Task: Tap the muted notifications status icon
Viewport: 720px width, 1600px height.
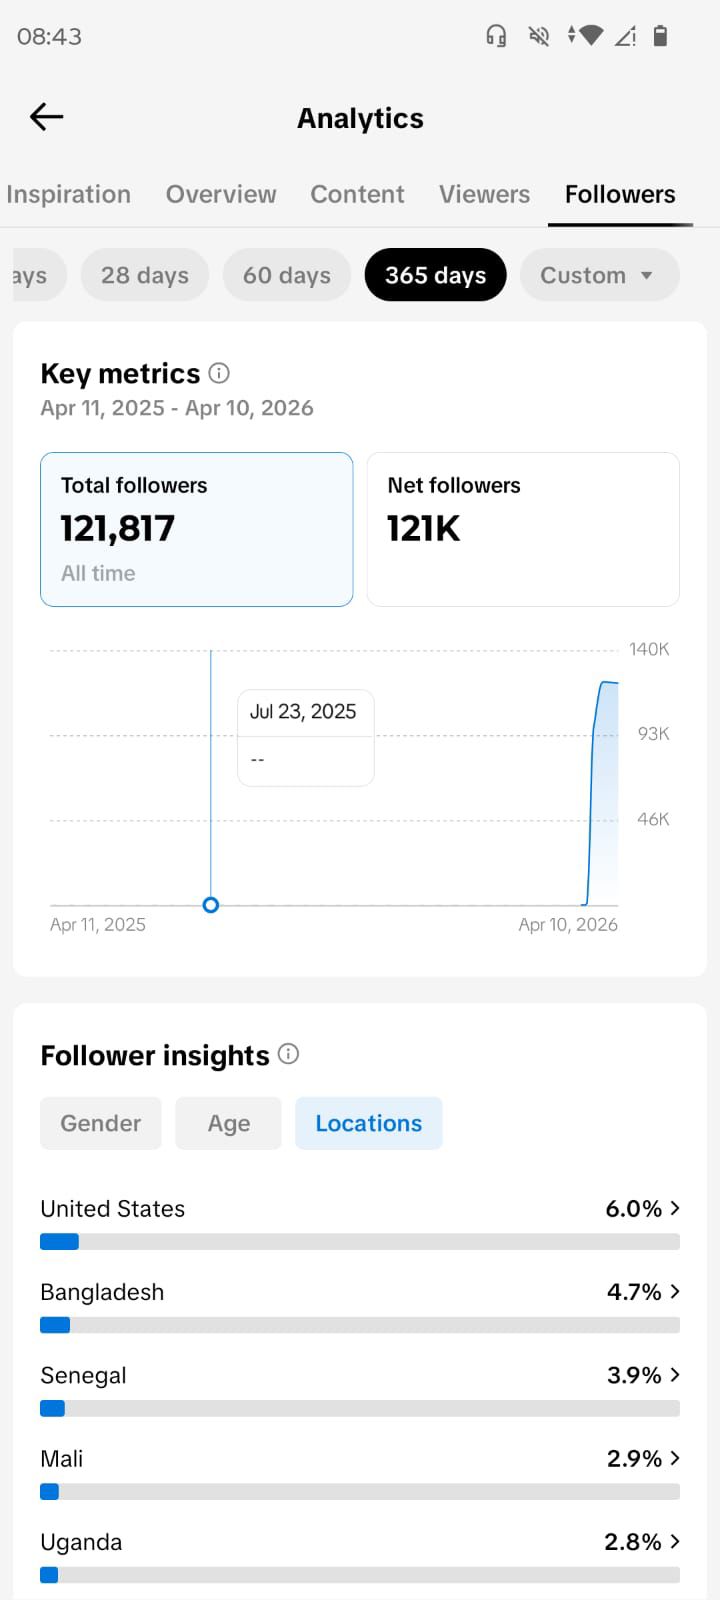Action: (539, 37)
